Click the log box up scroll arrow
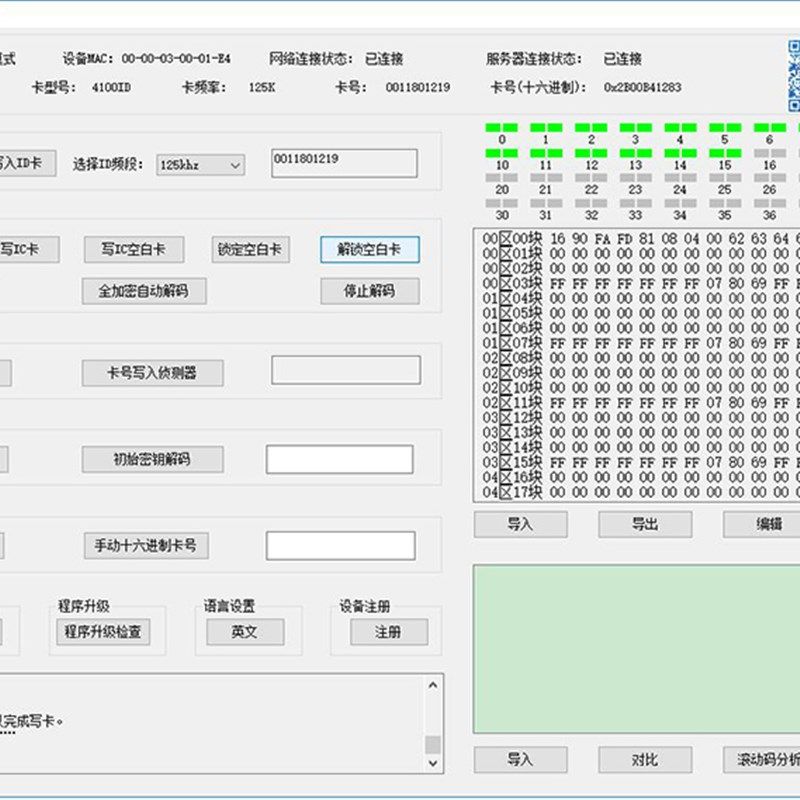Screen dimensions: 800x800 point(433,685)
